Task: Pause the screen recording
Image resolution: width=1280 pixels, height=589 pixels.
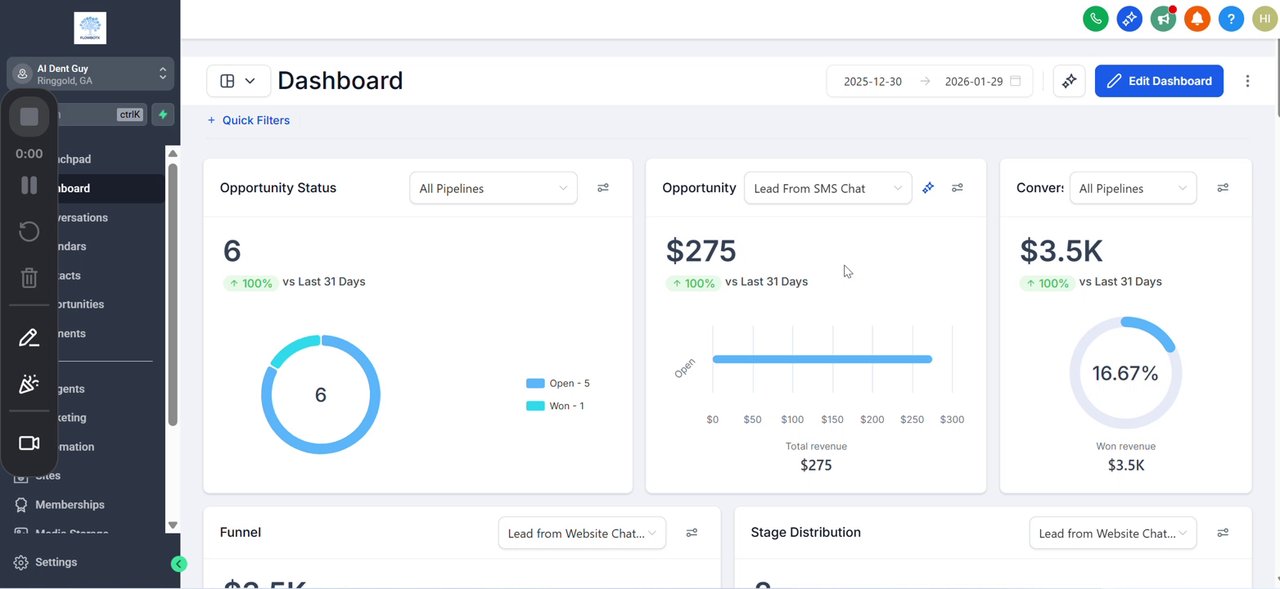Action: 29,185
